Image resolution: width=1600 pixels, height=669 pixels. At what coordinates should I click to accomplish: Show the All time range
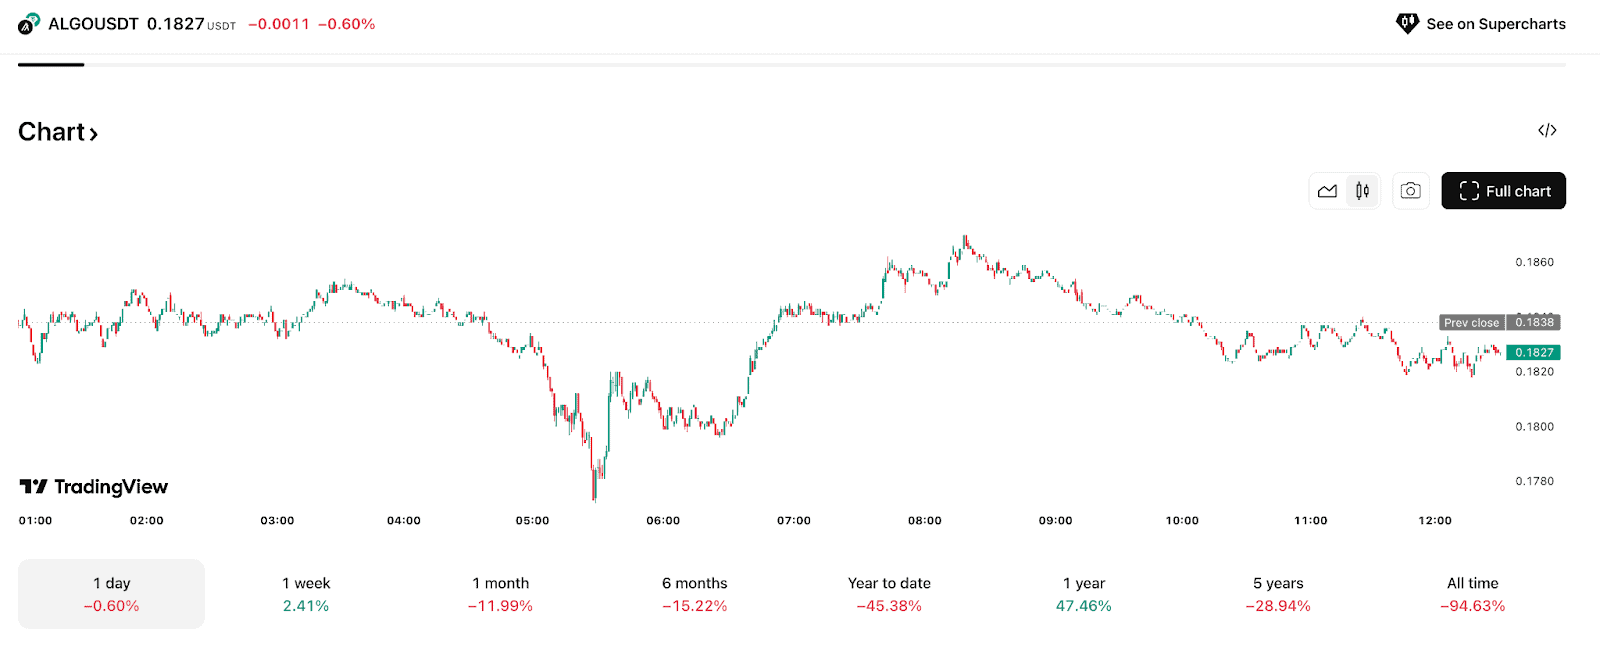click(1472, 594)
